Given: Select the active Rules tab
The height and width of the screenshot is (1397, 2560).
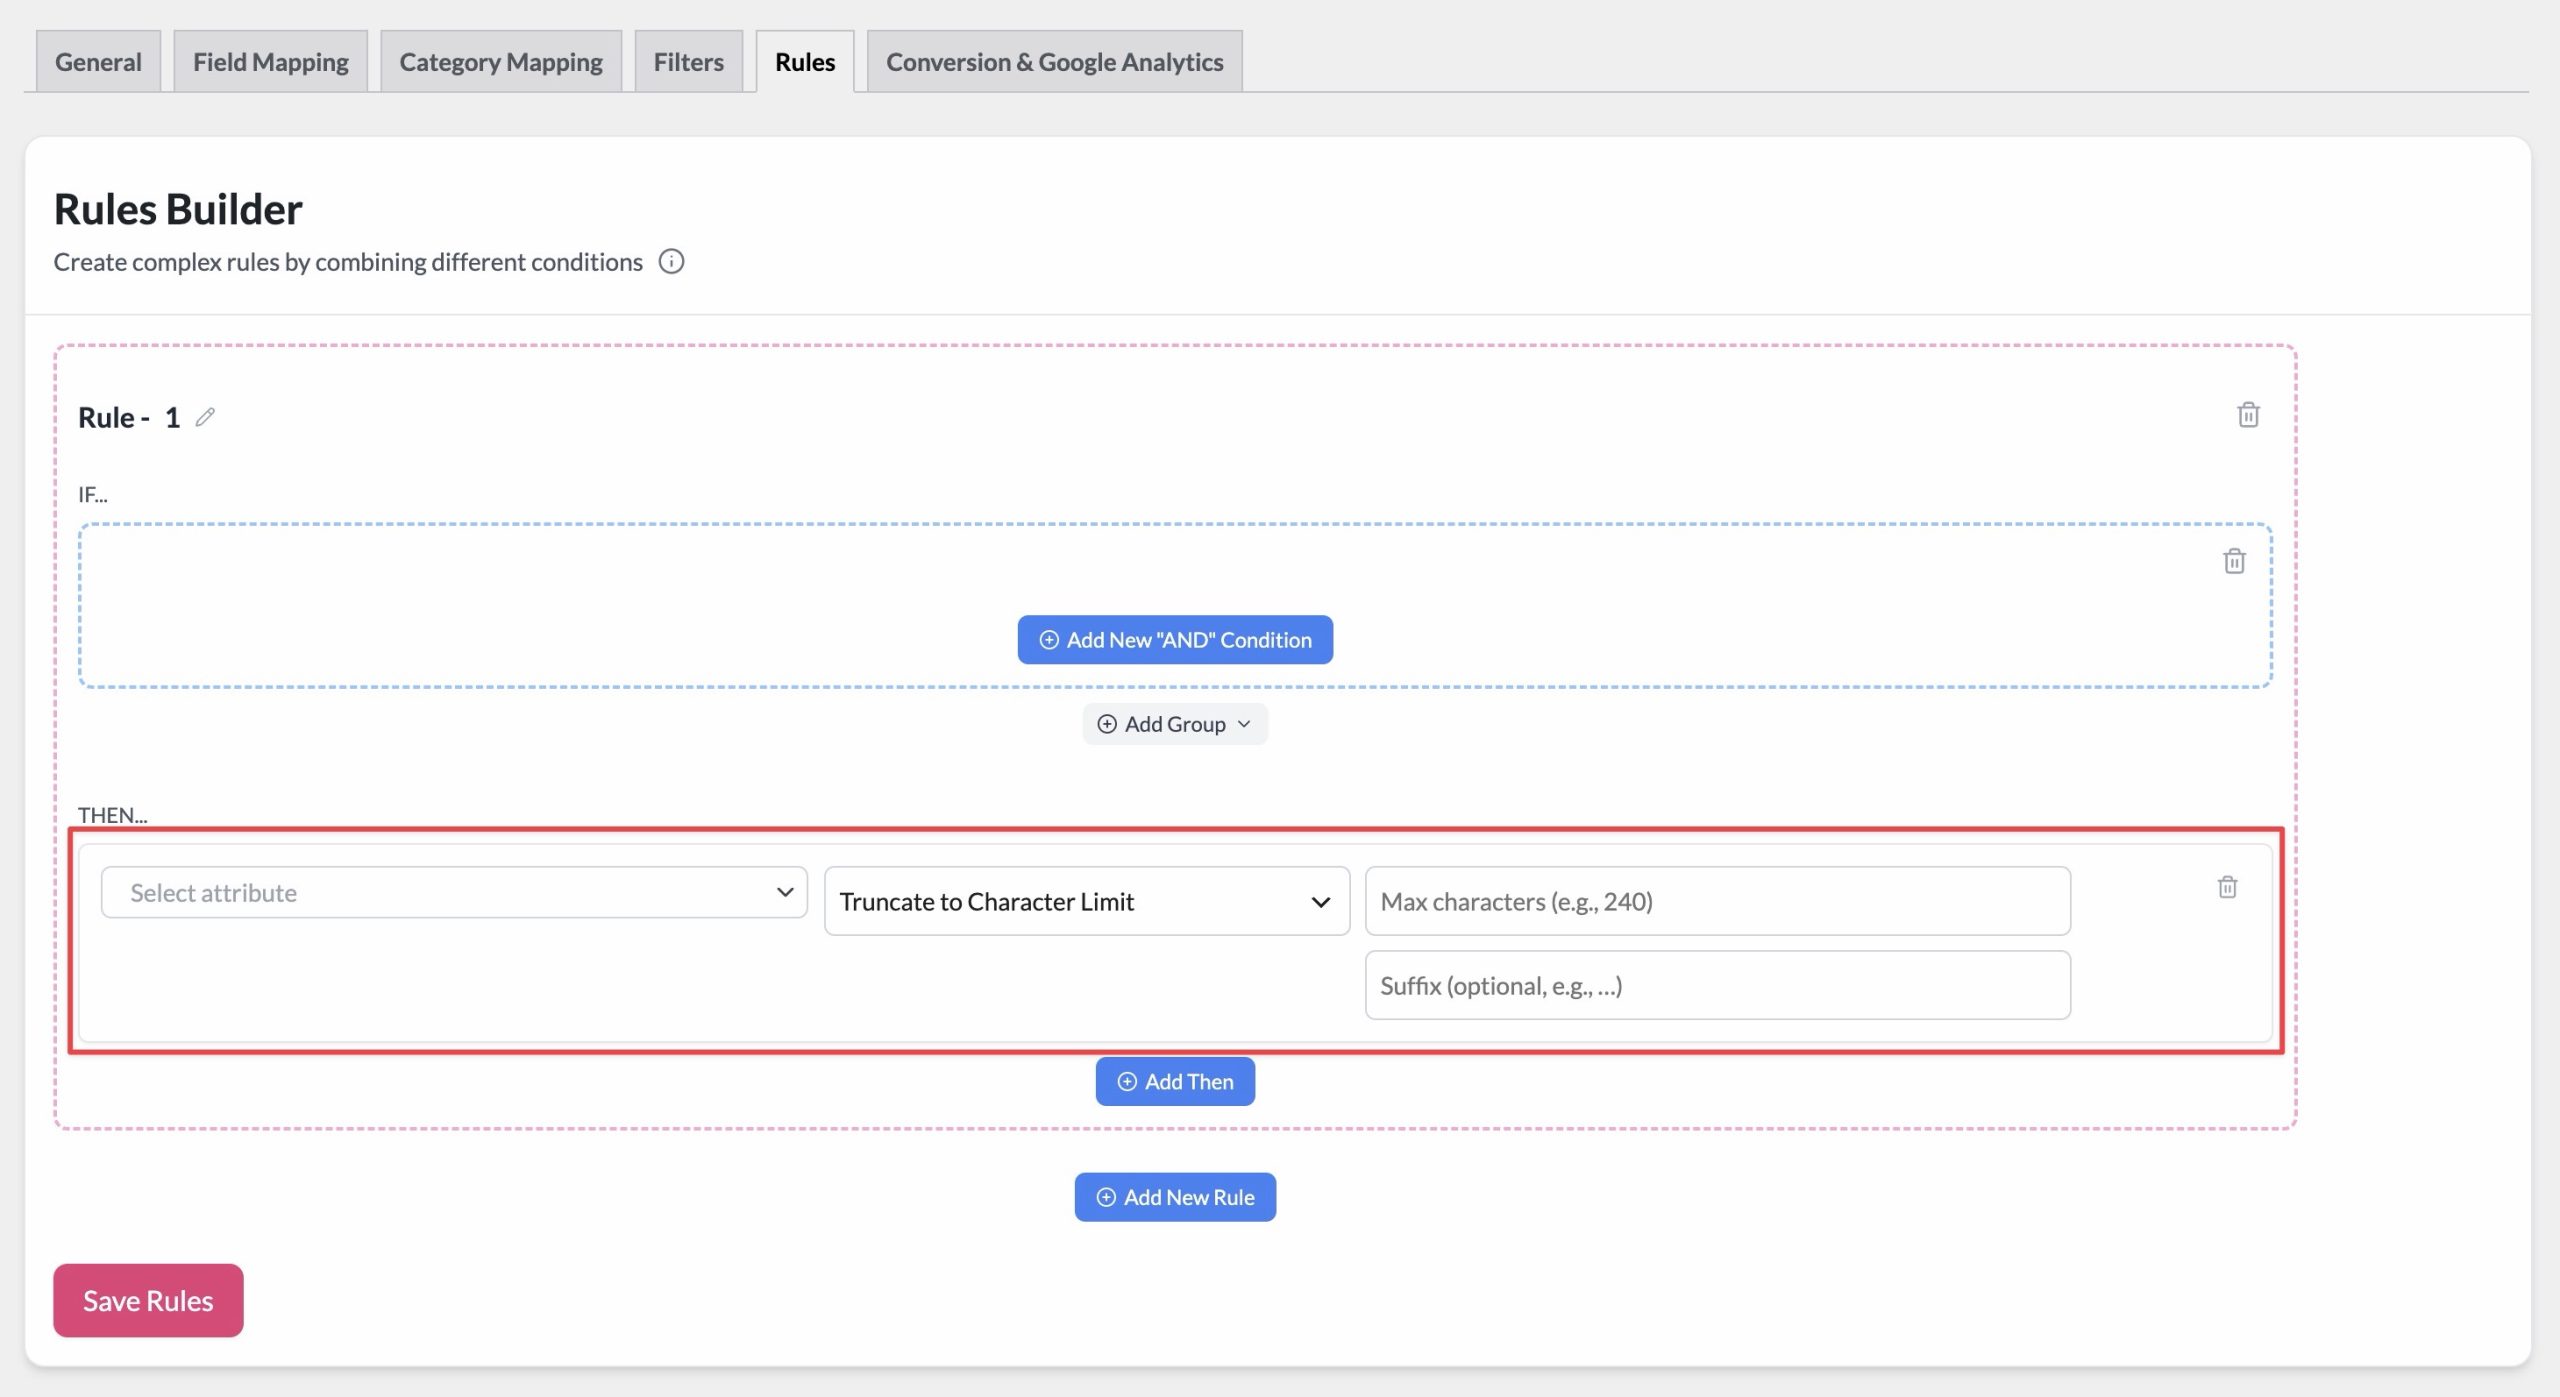Looking at the screenshot, I should coord(805,62).
